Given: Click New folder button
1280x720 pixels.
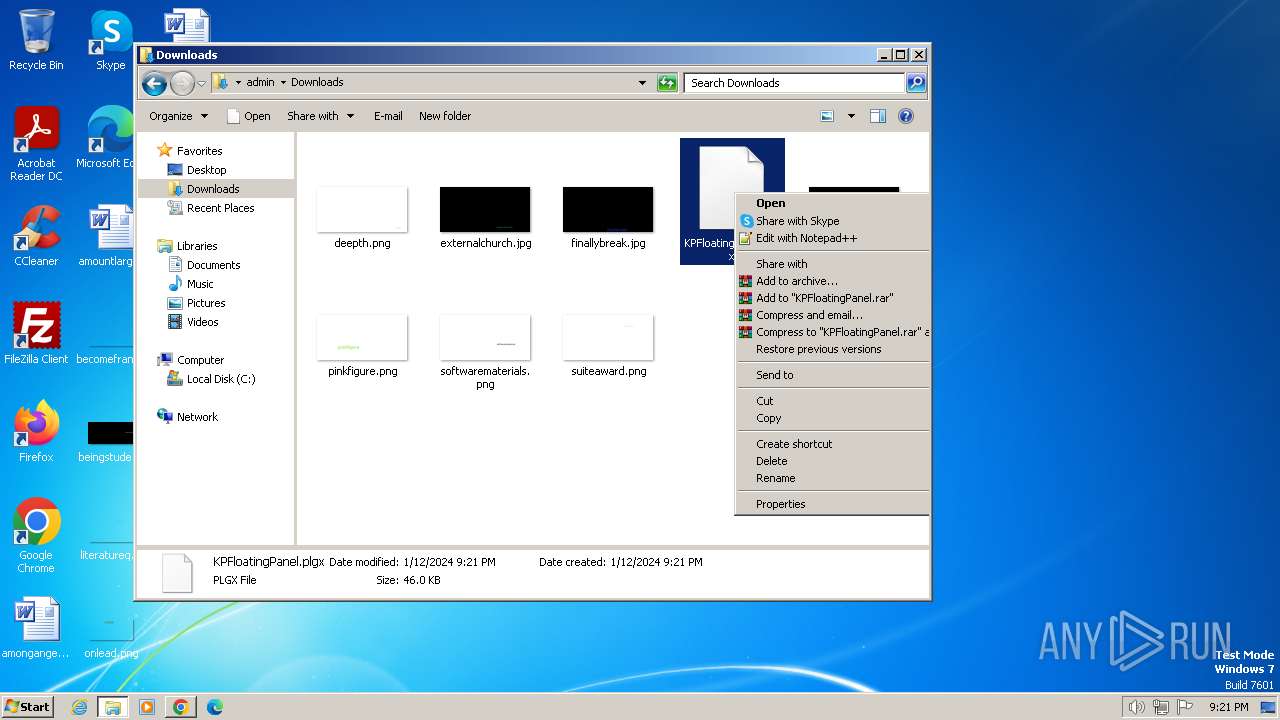Looking at the screenshot, I should click(445, 116).
